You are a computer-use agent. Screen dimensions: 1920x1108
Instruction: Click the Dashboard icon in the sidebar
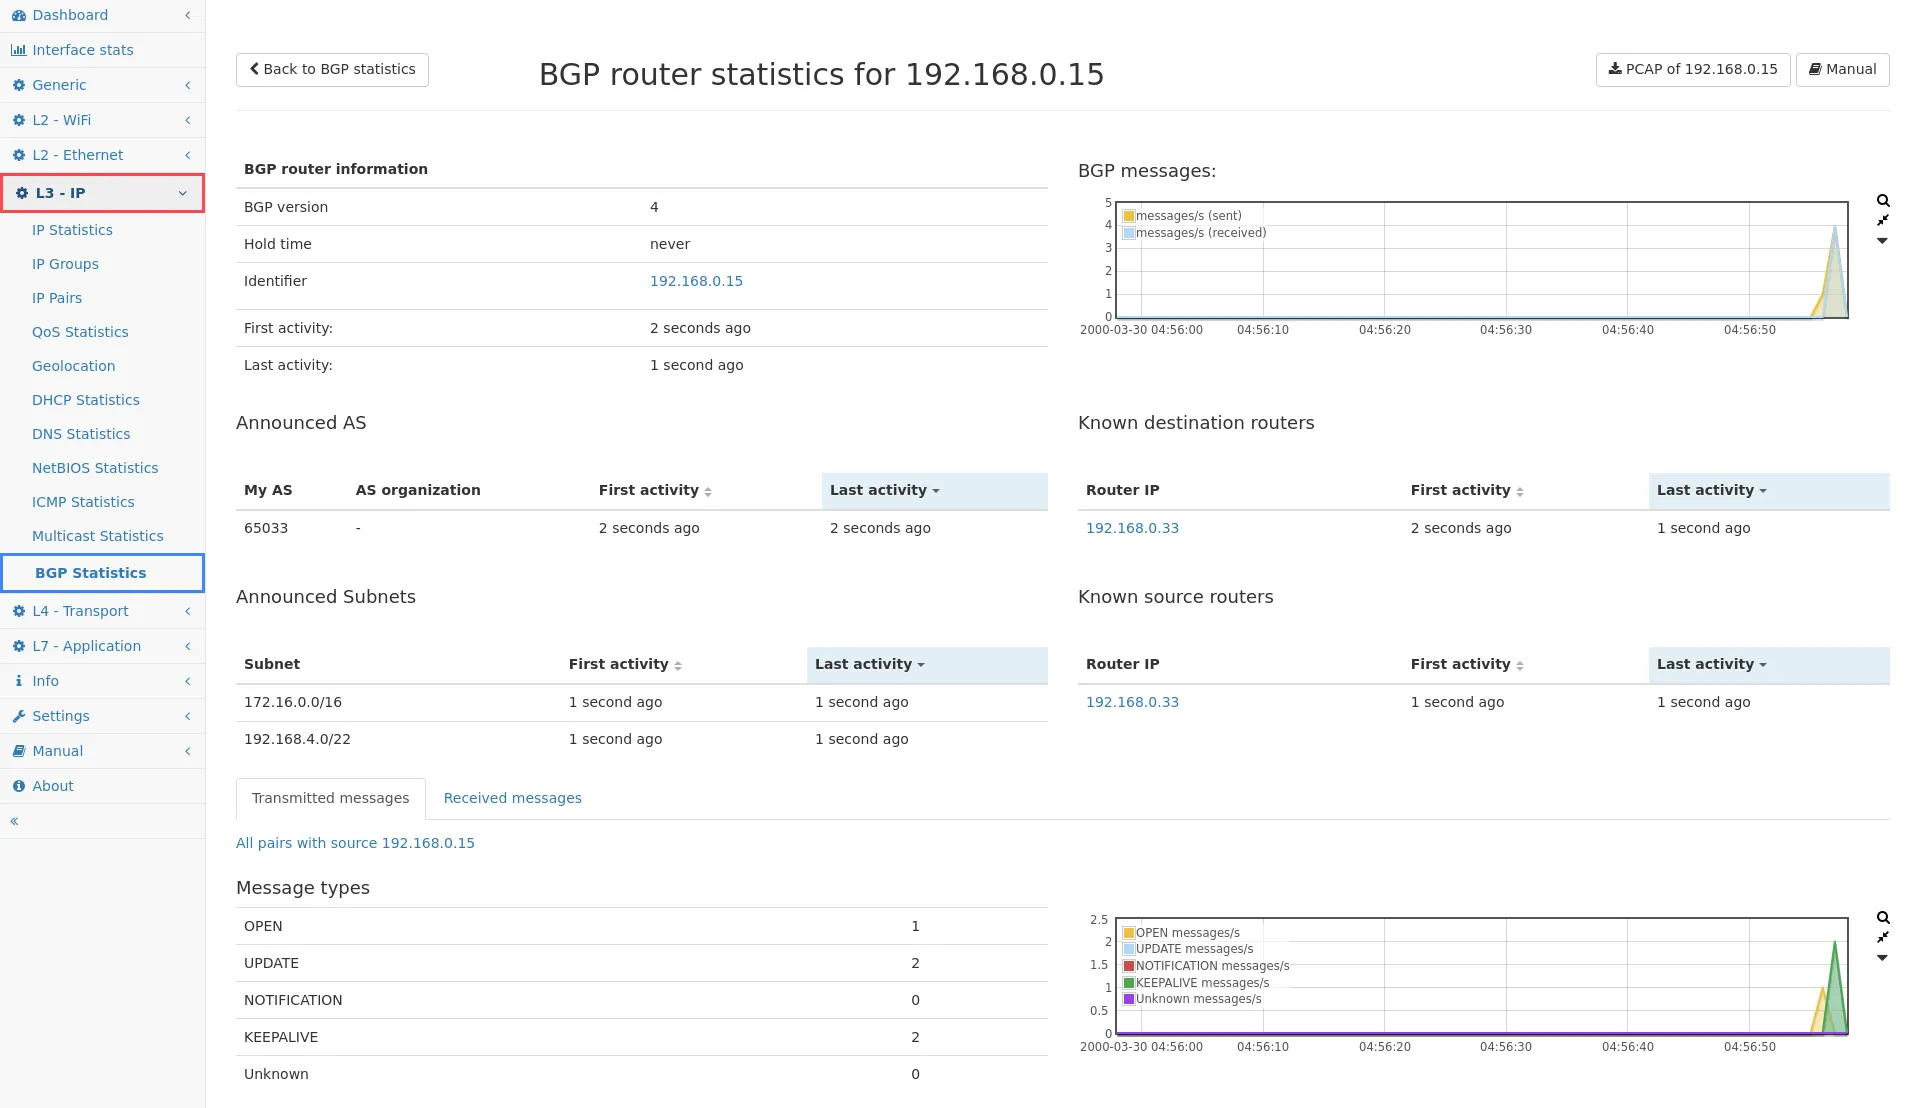pyautogui.click(x=18, y=15)
